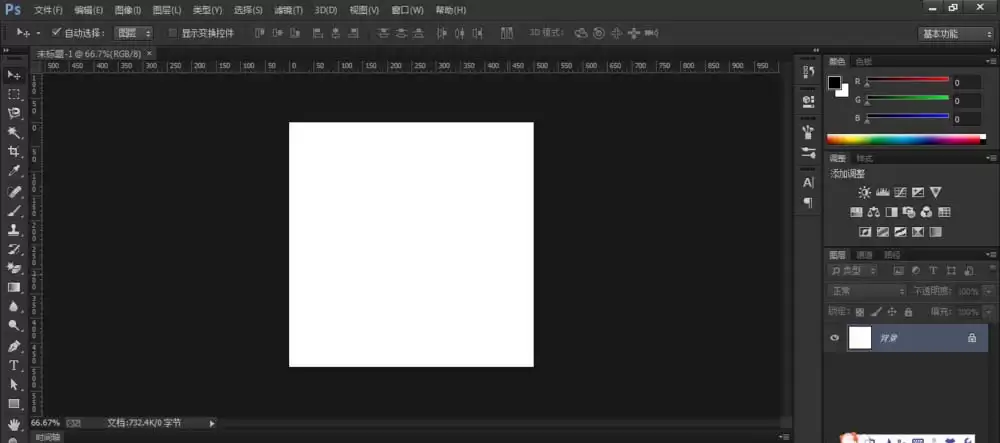Viewport: 1000px width, 443px height.
Task: Toggle lock all padlock in Layers panel
Action: tap(908, 312)
